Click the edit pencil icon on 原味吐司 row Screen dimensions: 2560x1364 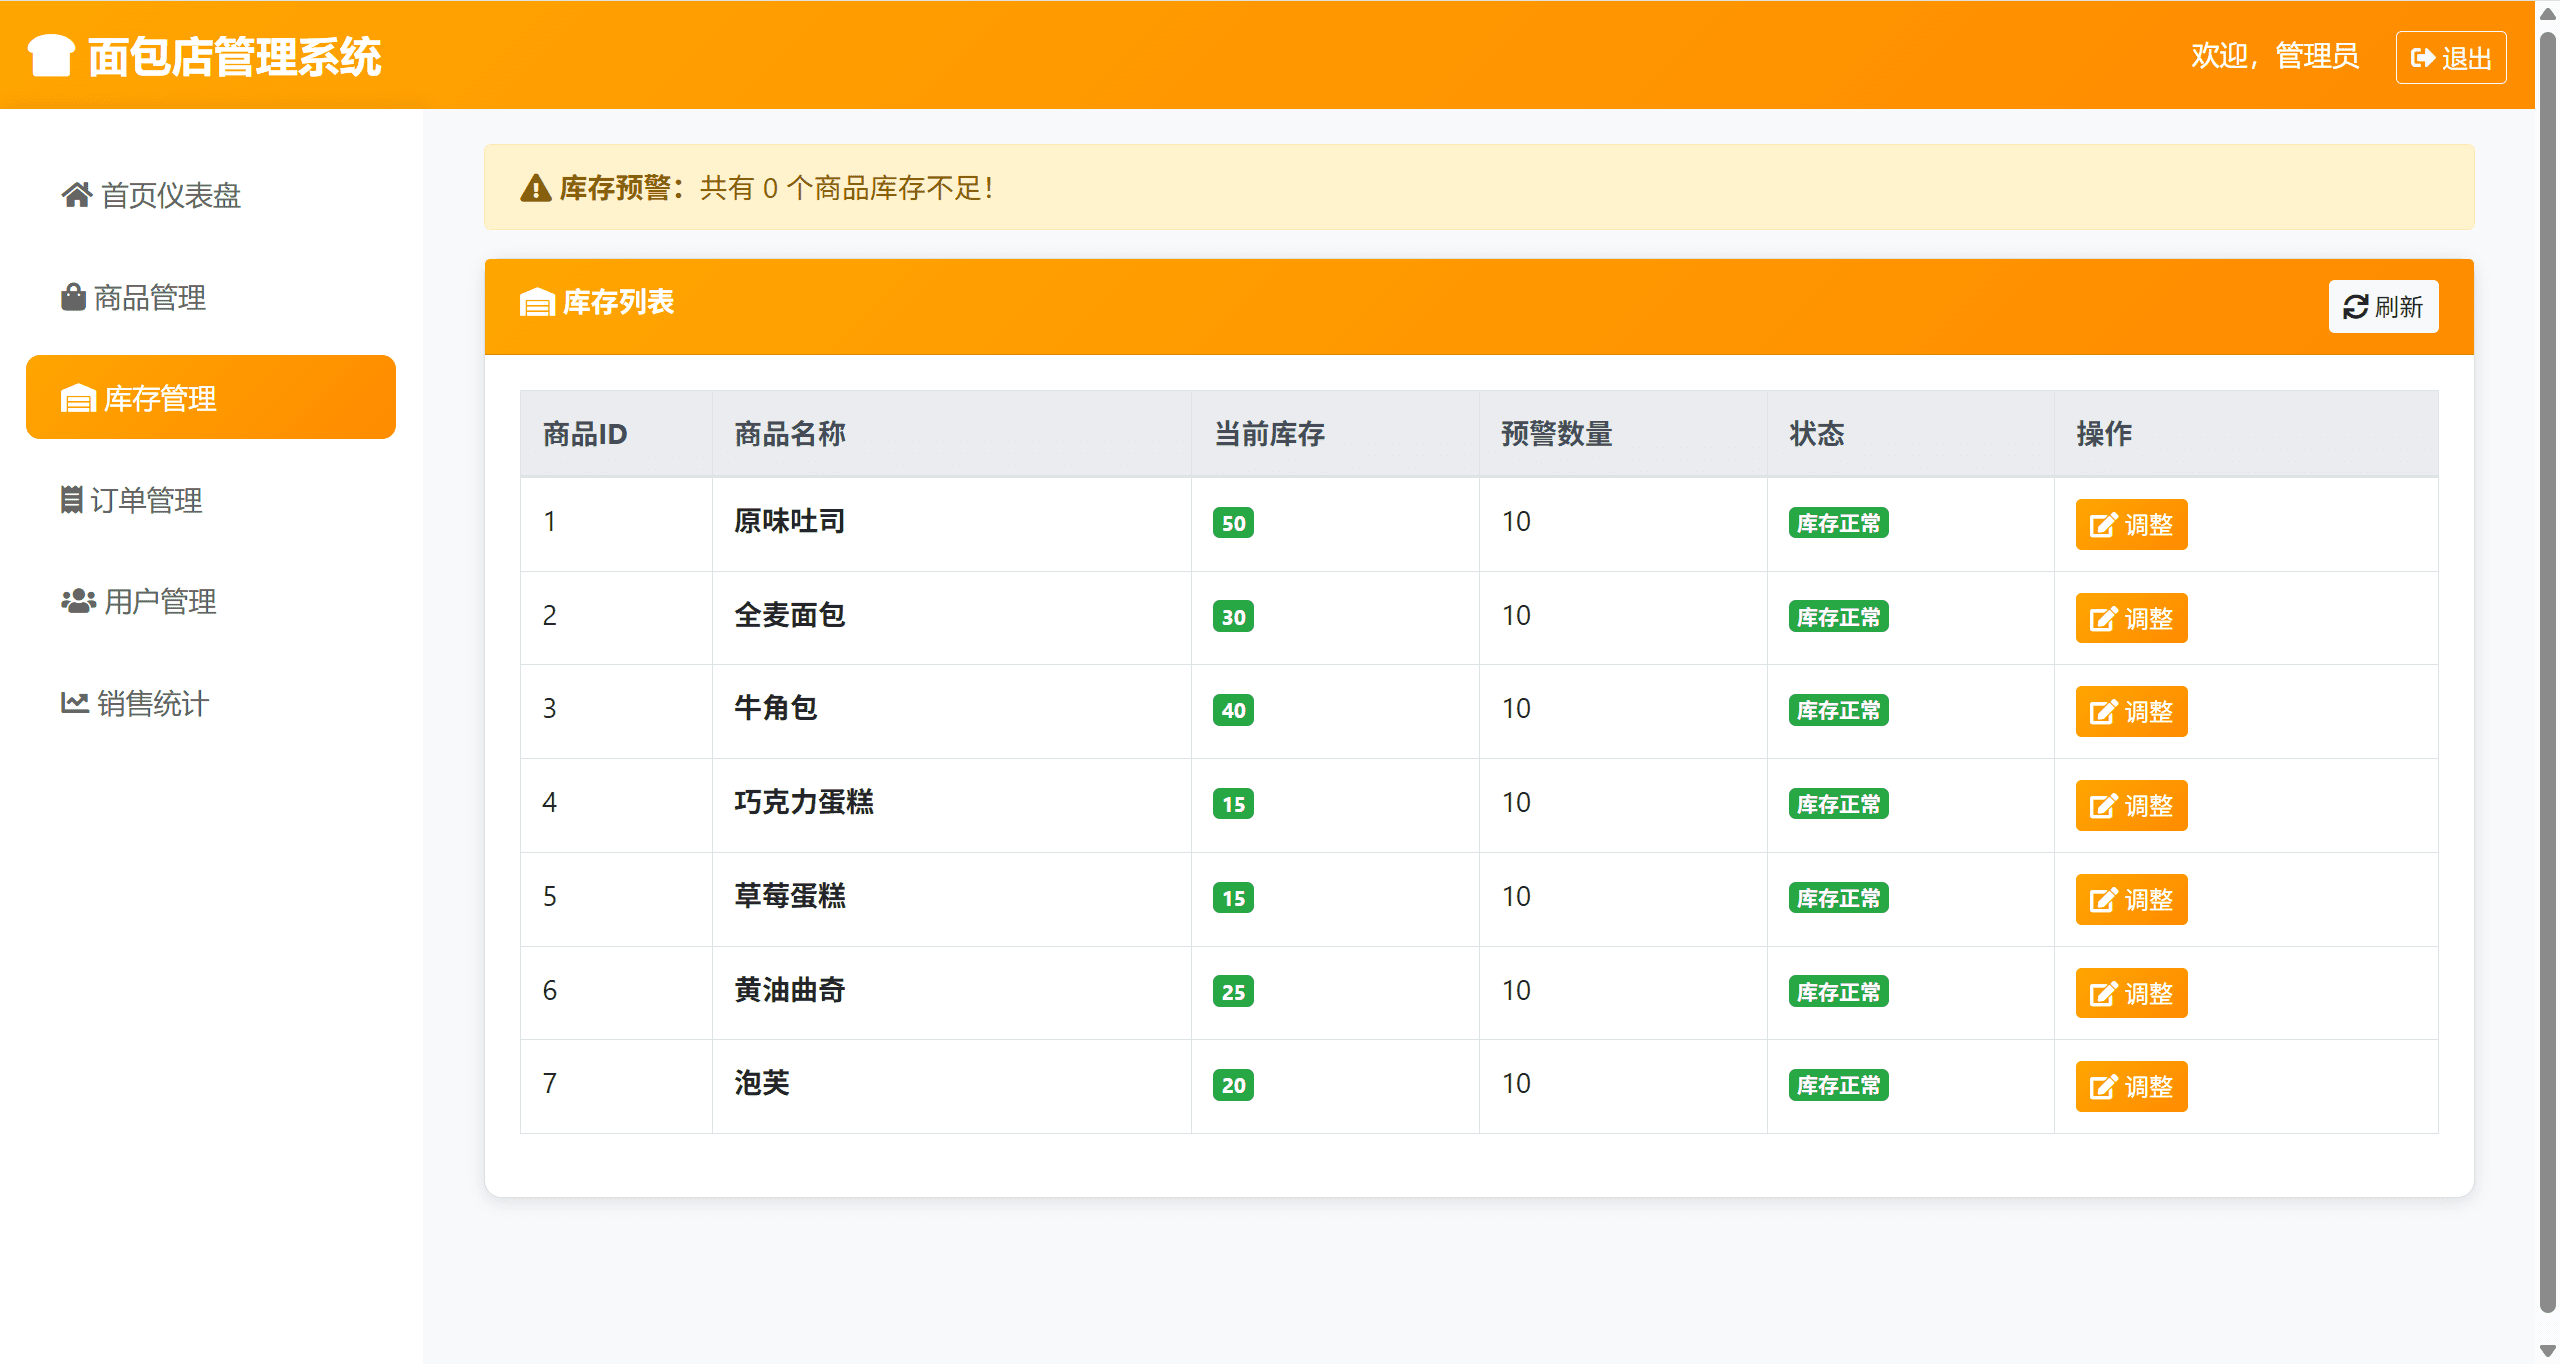click(x=2103, y=523)
